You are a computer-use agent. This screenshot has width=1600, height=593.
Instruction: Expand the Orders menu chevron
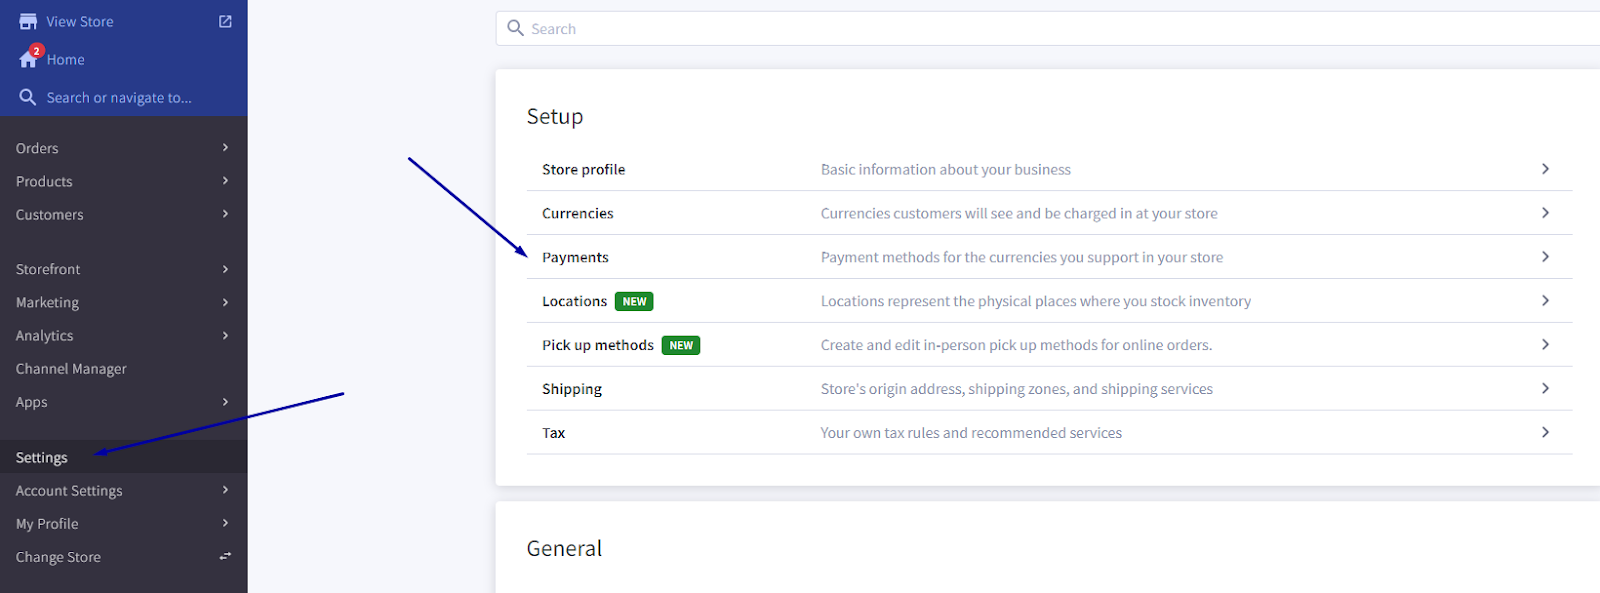pyautogui.click(x=225, y=147)
